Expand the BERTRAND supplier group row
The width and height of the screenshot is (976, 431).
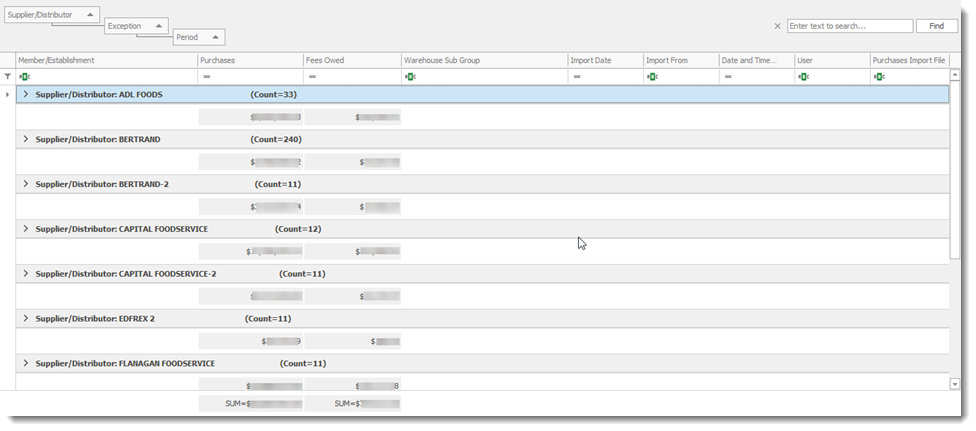tap(26, 140)
